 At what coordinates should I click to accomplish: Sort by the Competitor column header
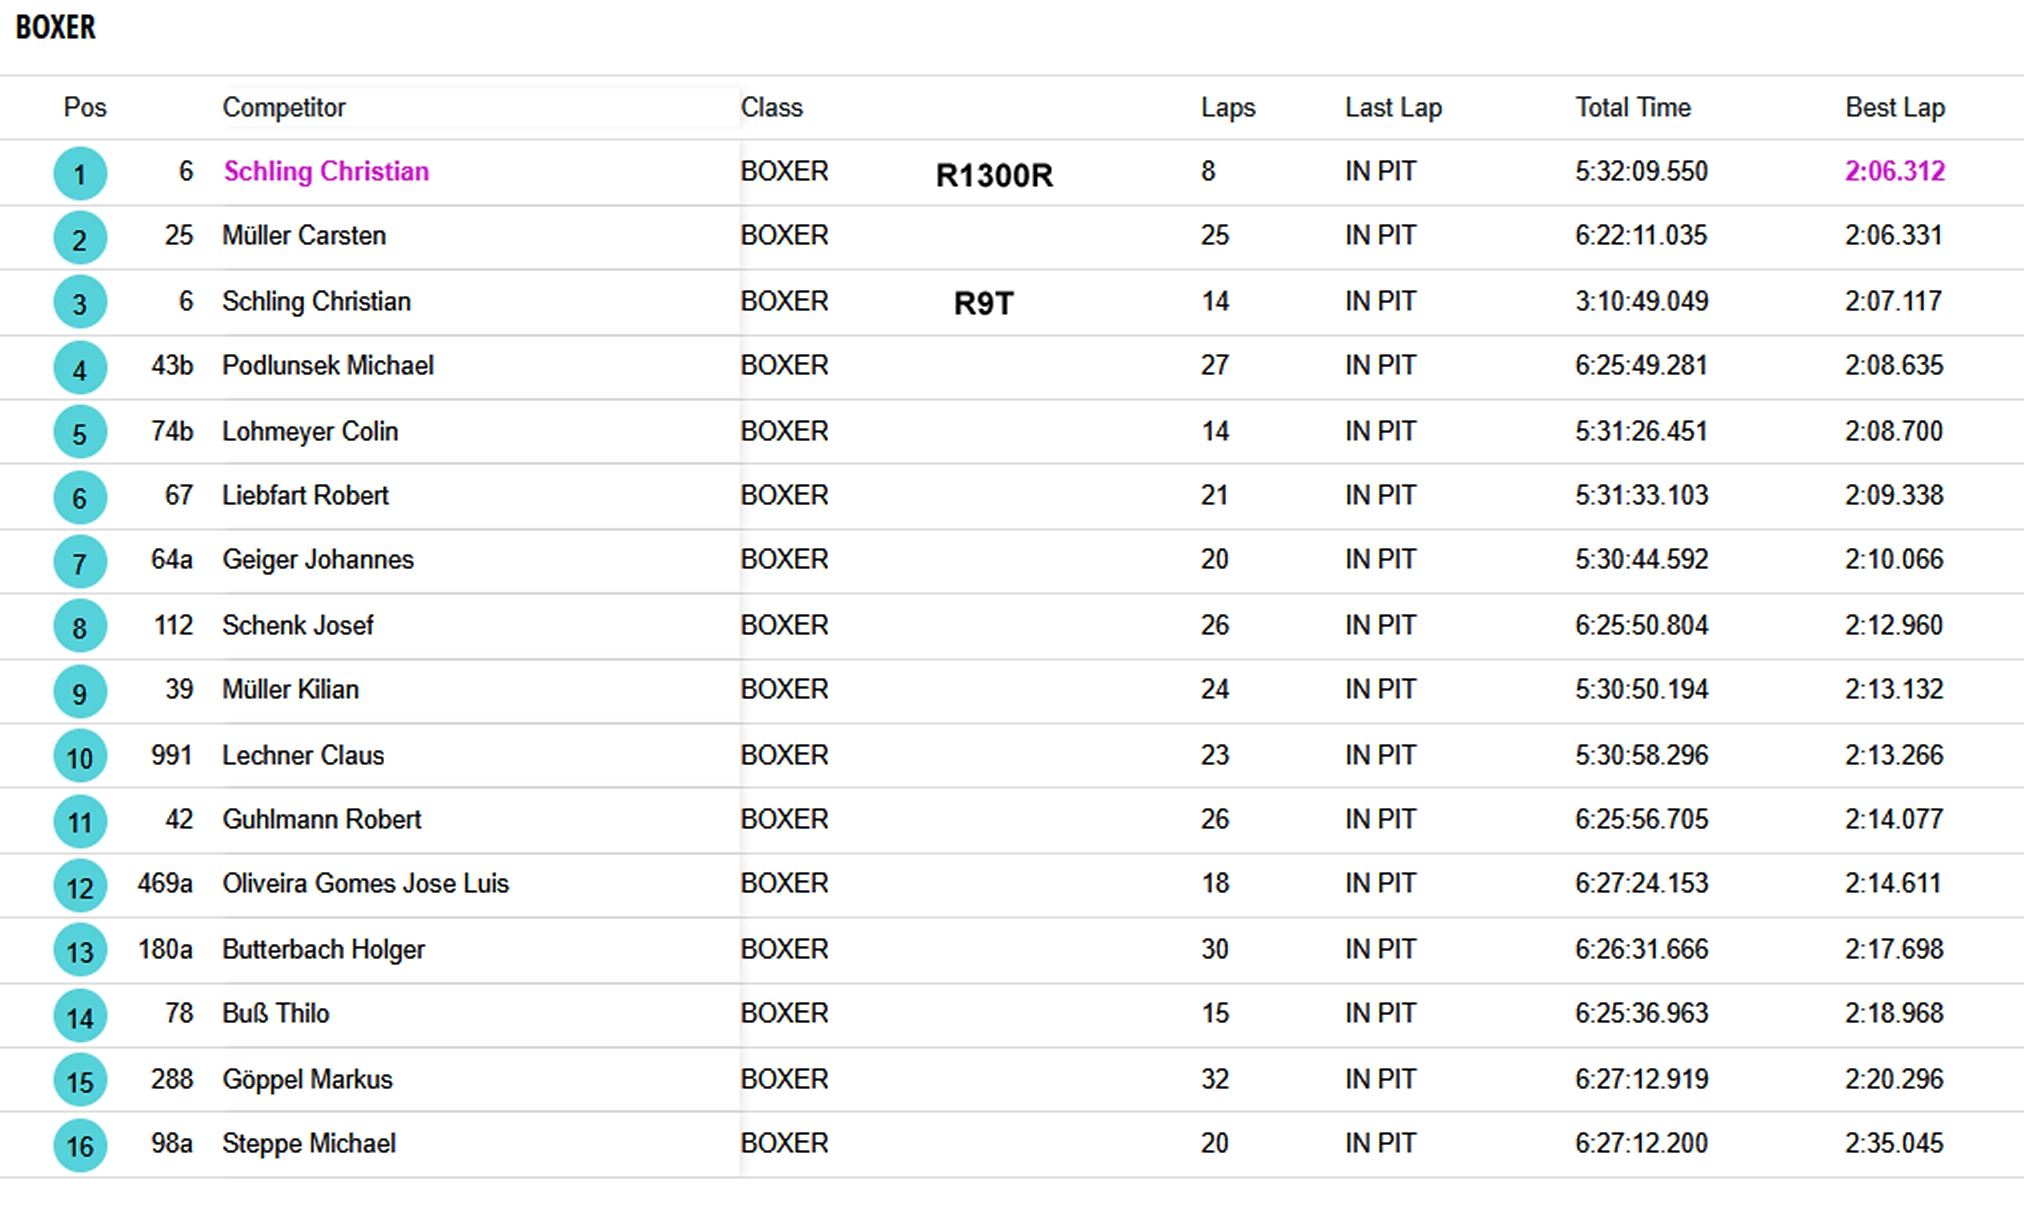point(284,107)
